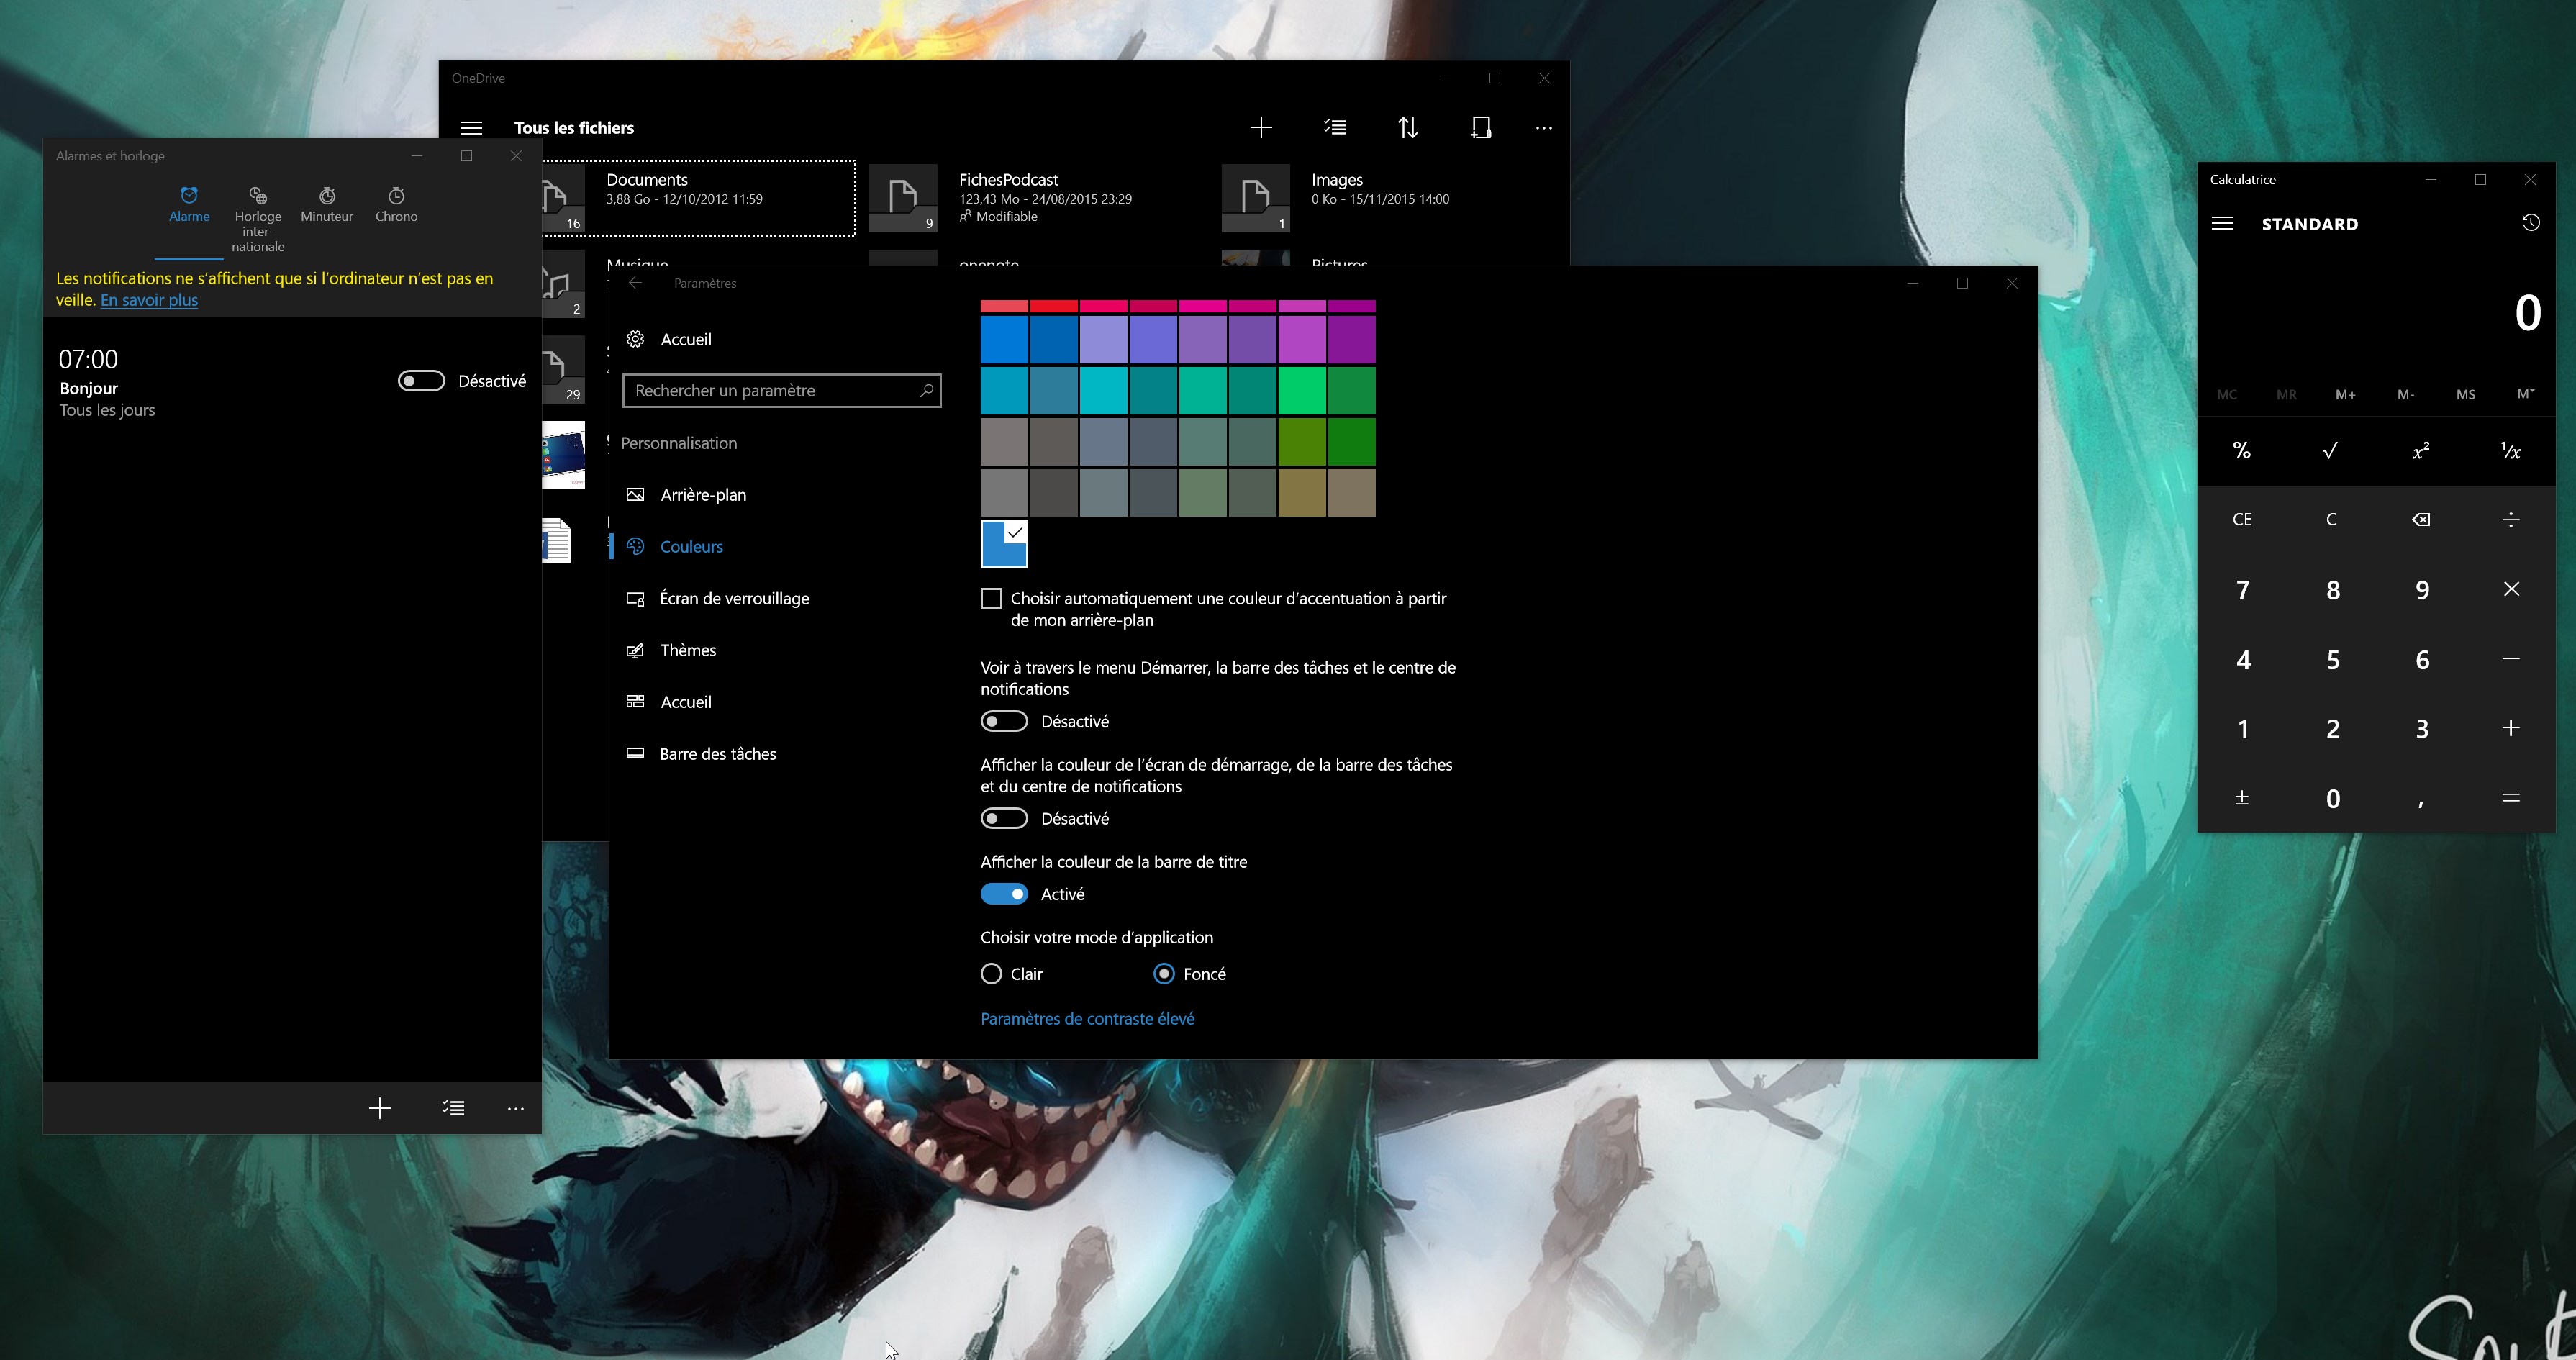Click the percent key in Calculatrice

(2242, 451)
